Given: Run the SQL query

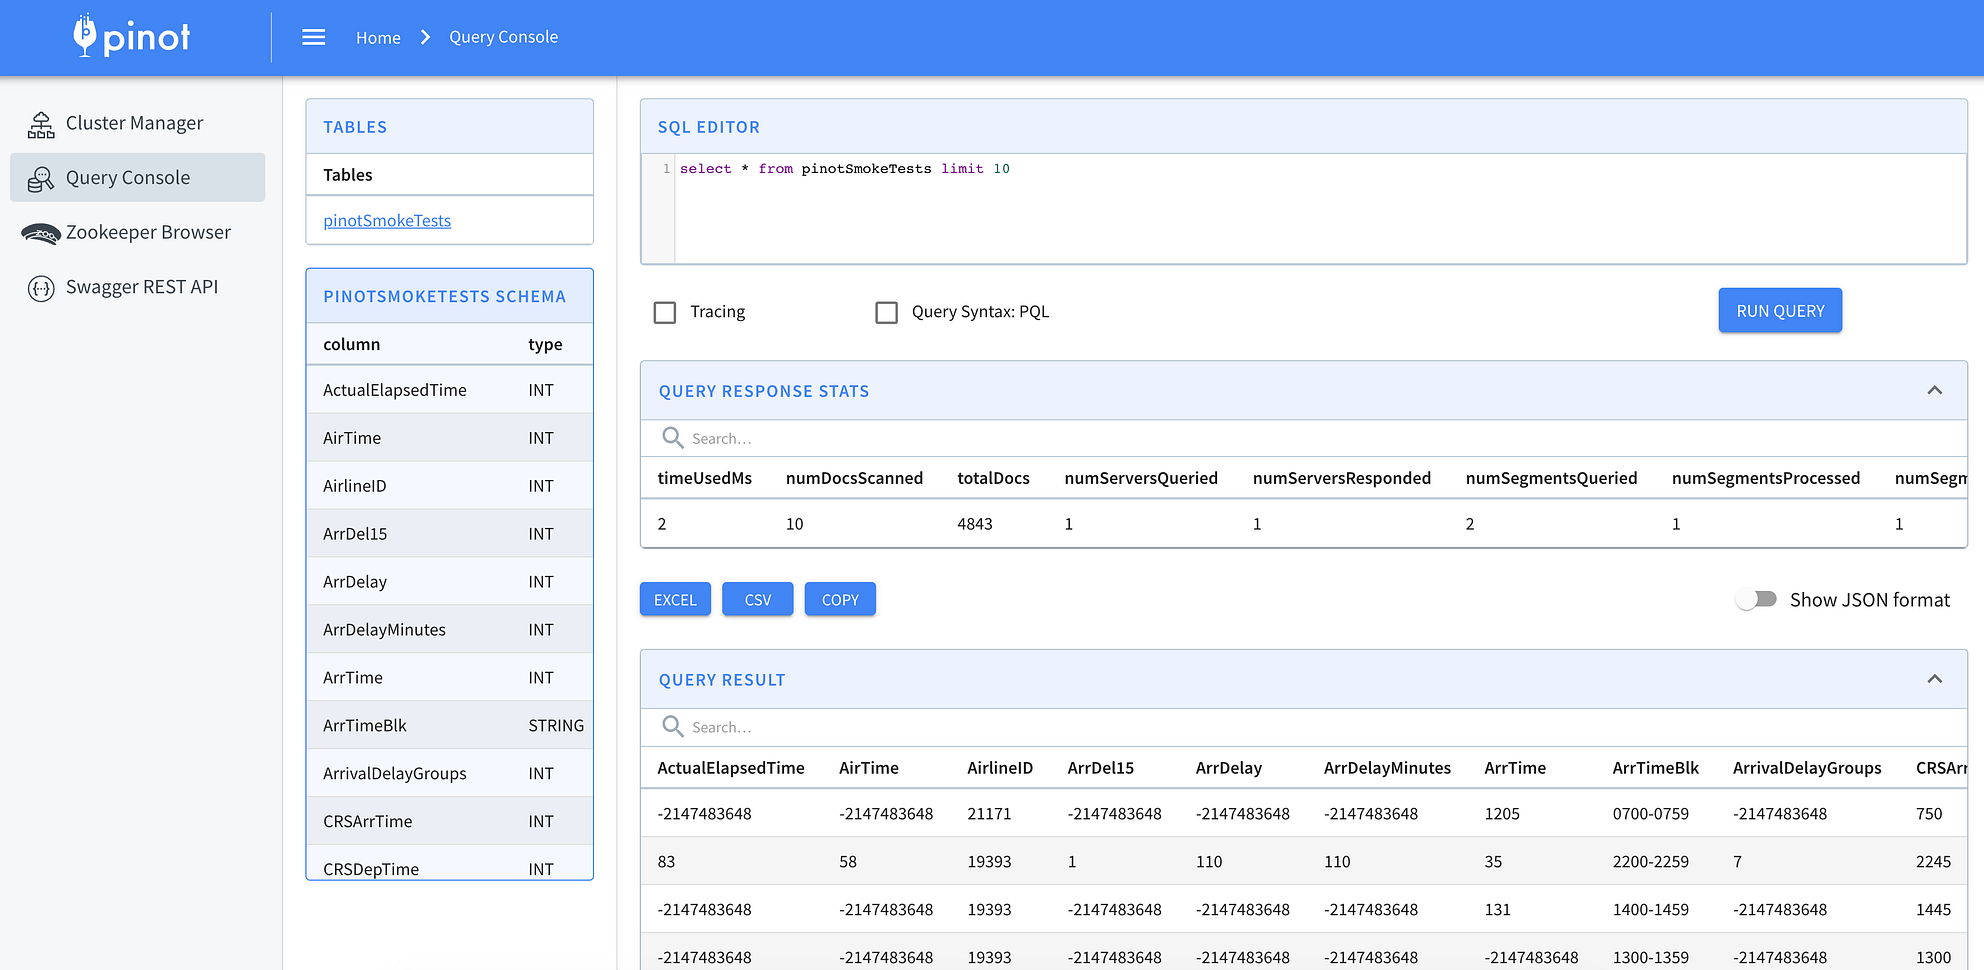Looking at the screenshot, I should [1779, 310].
